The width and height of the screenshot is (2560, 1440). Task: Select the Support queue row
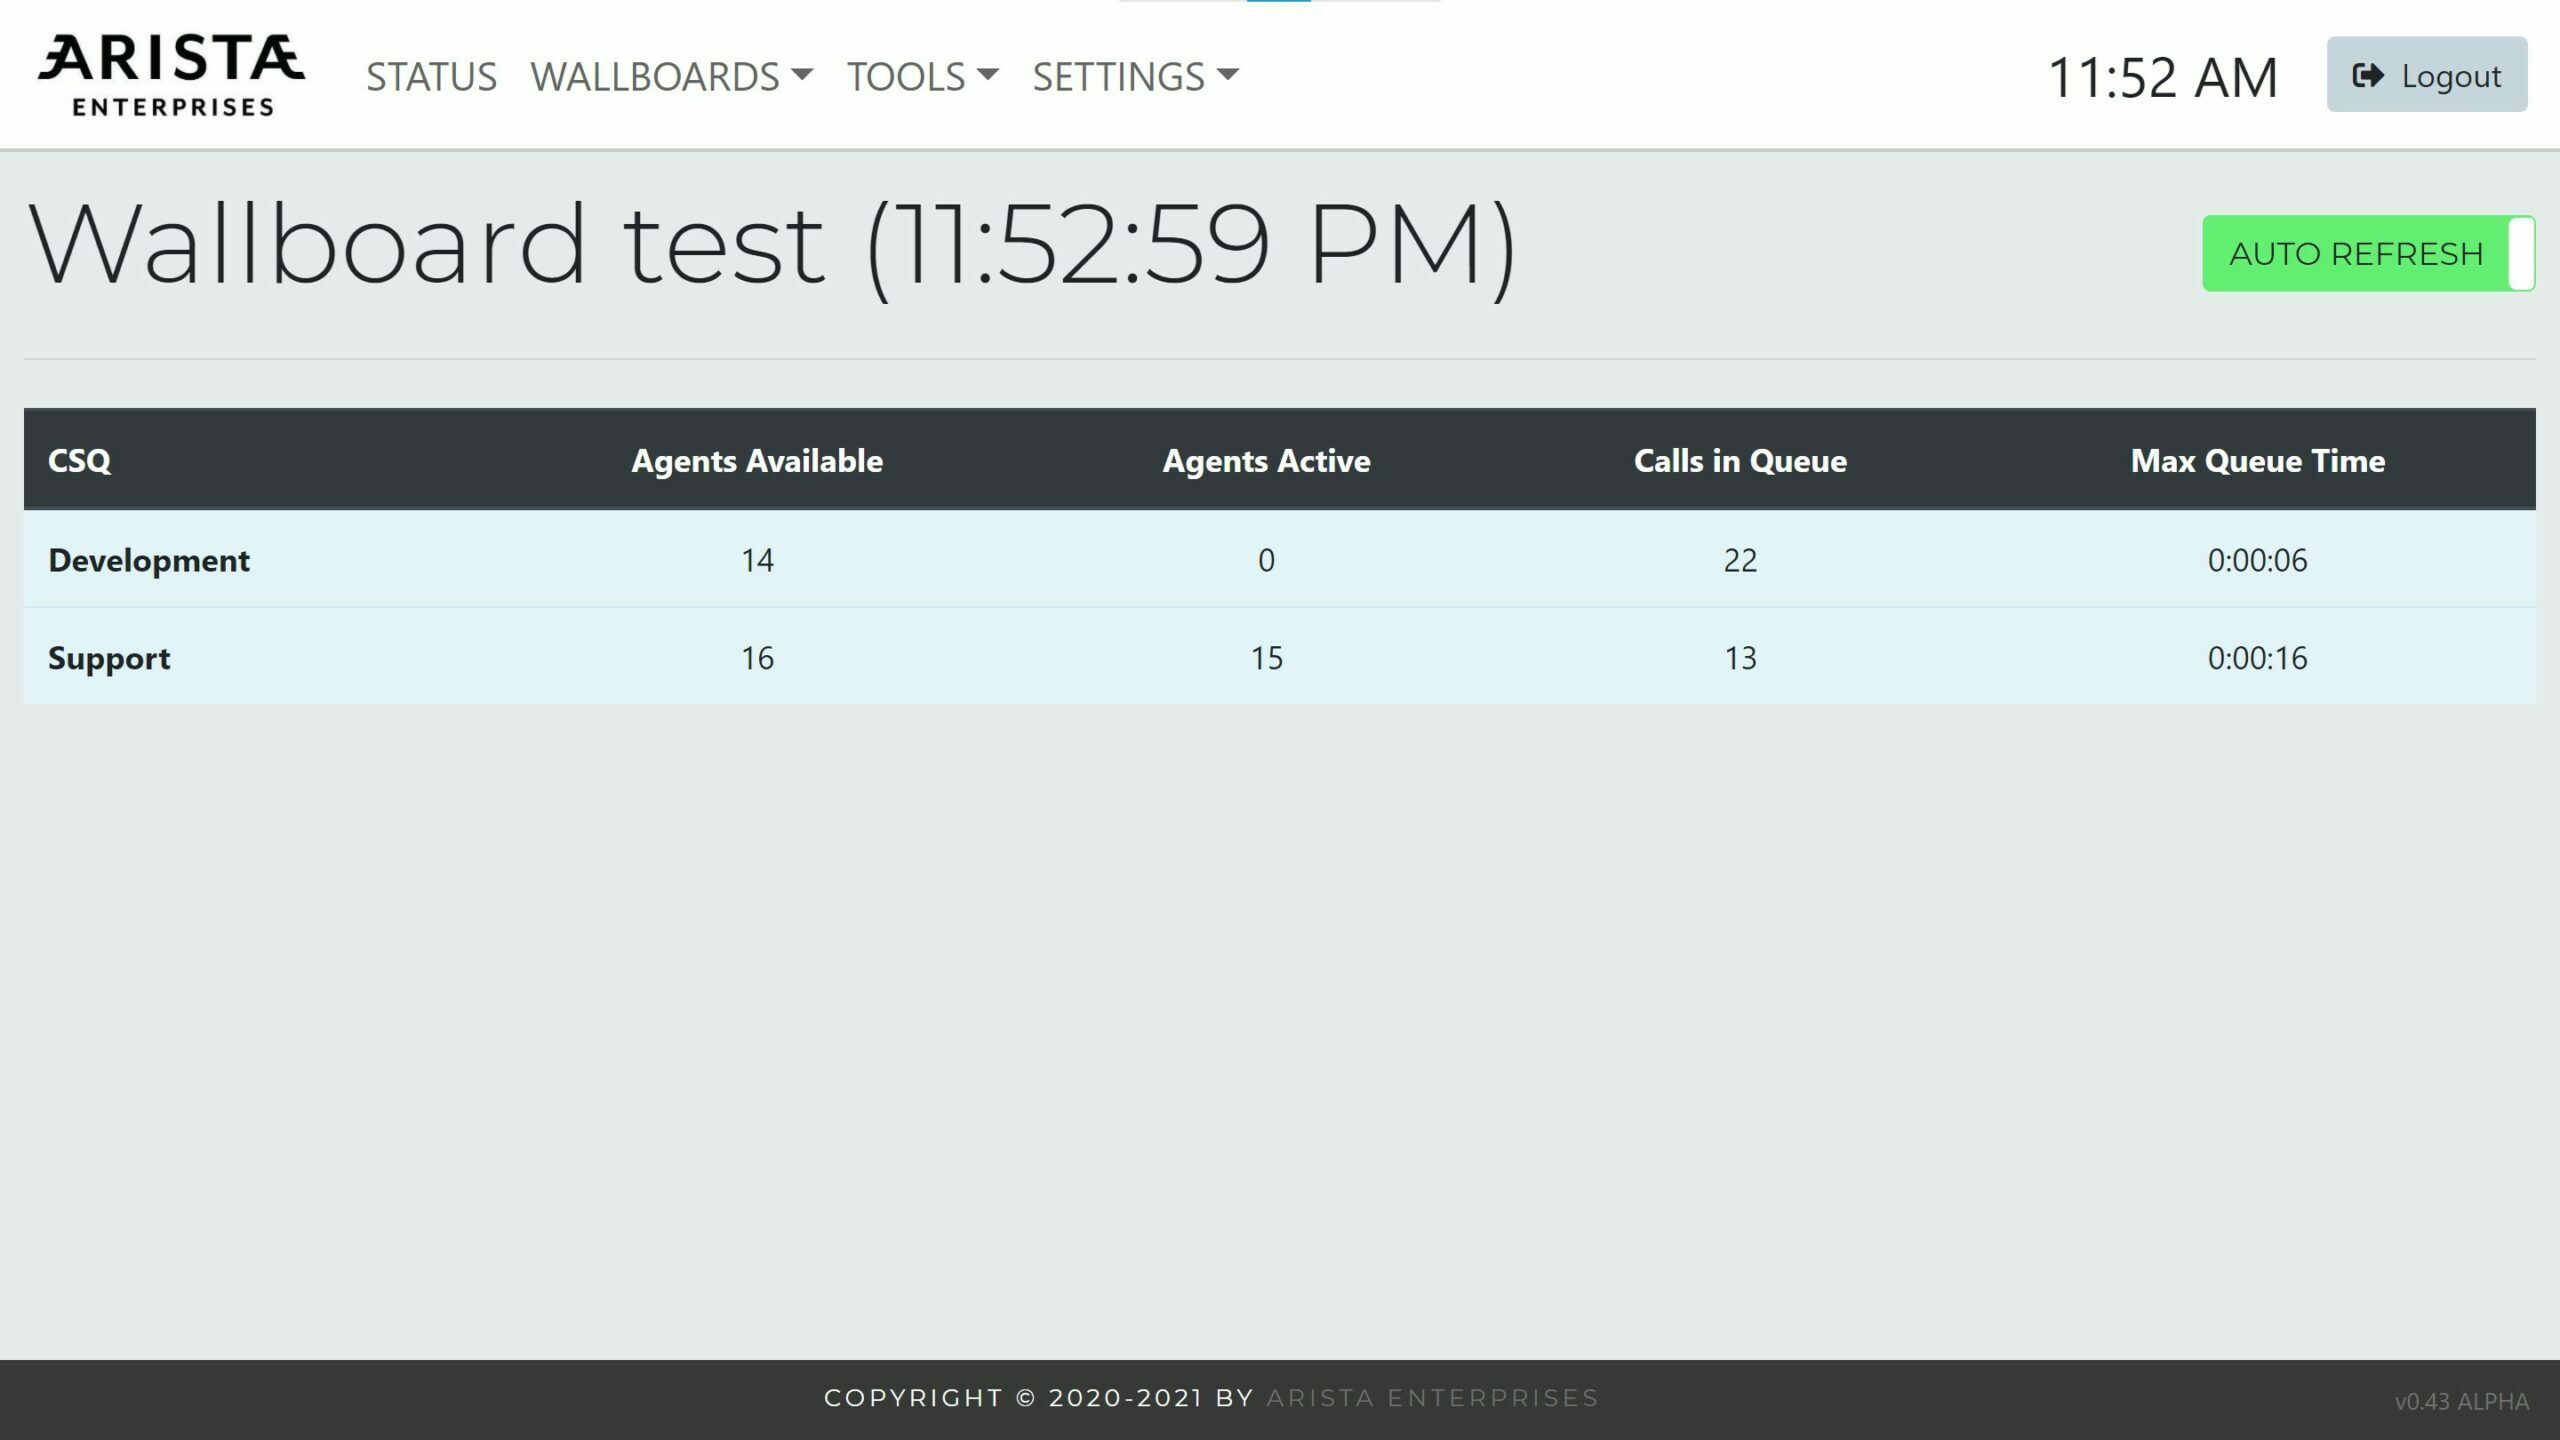[x=109, y=658]
